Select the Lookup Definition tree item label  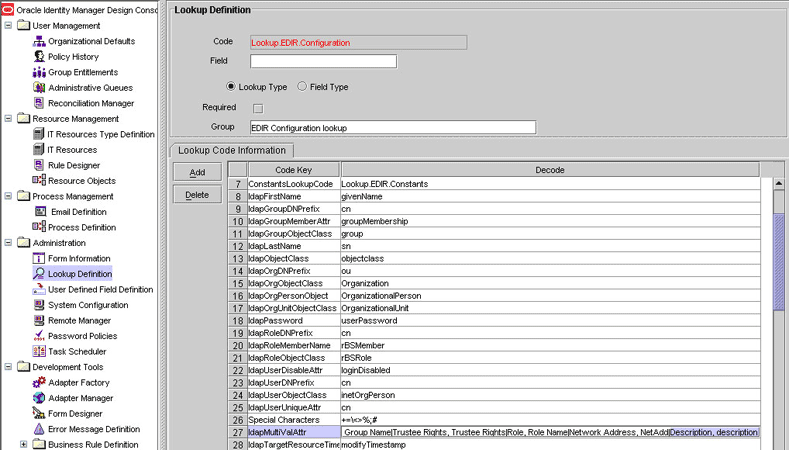80,274
